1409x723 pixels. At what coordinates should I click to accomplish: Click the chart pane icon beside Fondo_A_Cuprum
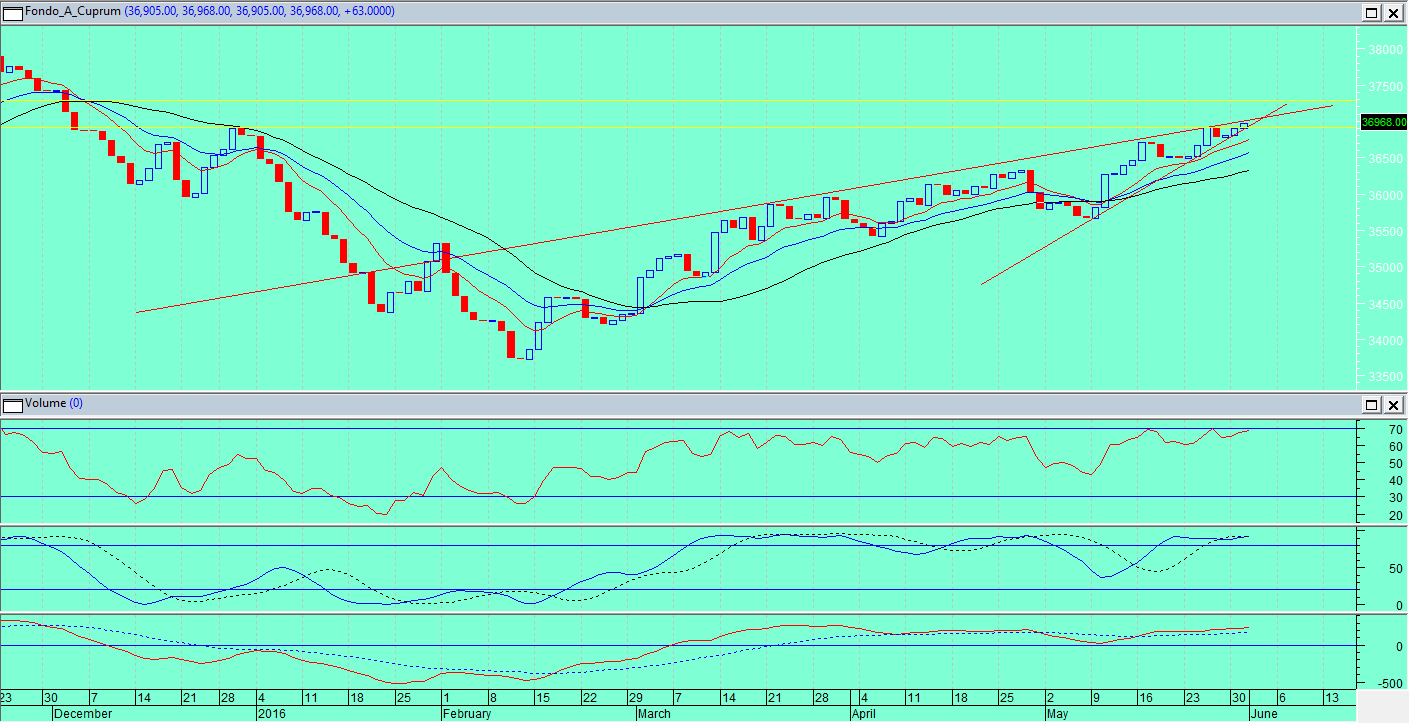tap(12, 12)
